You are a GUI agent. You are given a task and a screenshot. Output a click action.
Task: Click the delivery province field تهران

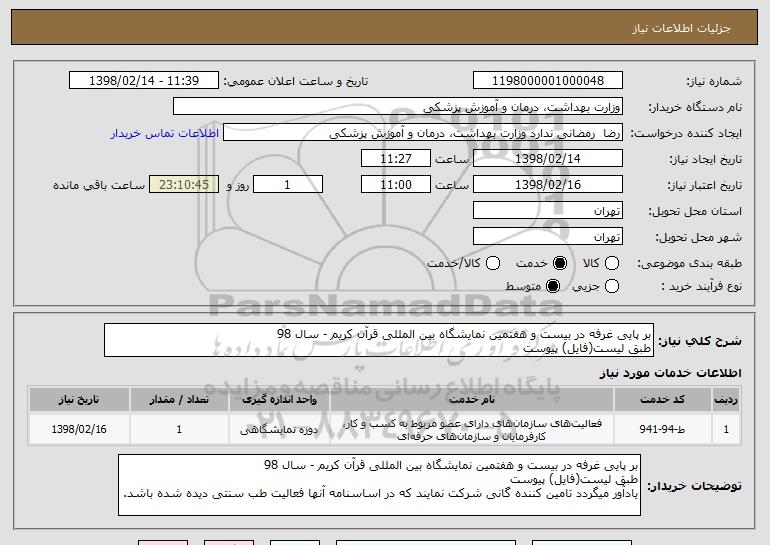[548, 211]
